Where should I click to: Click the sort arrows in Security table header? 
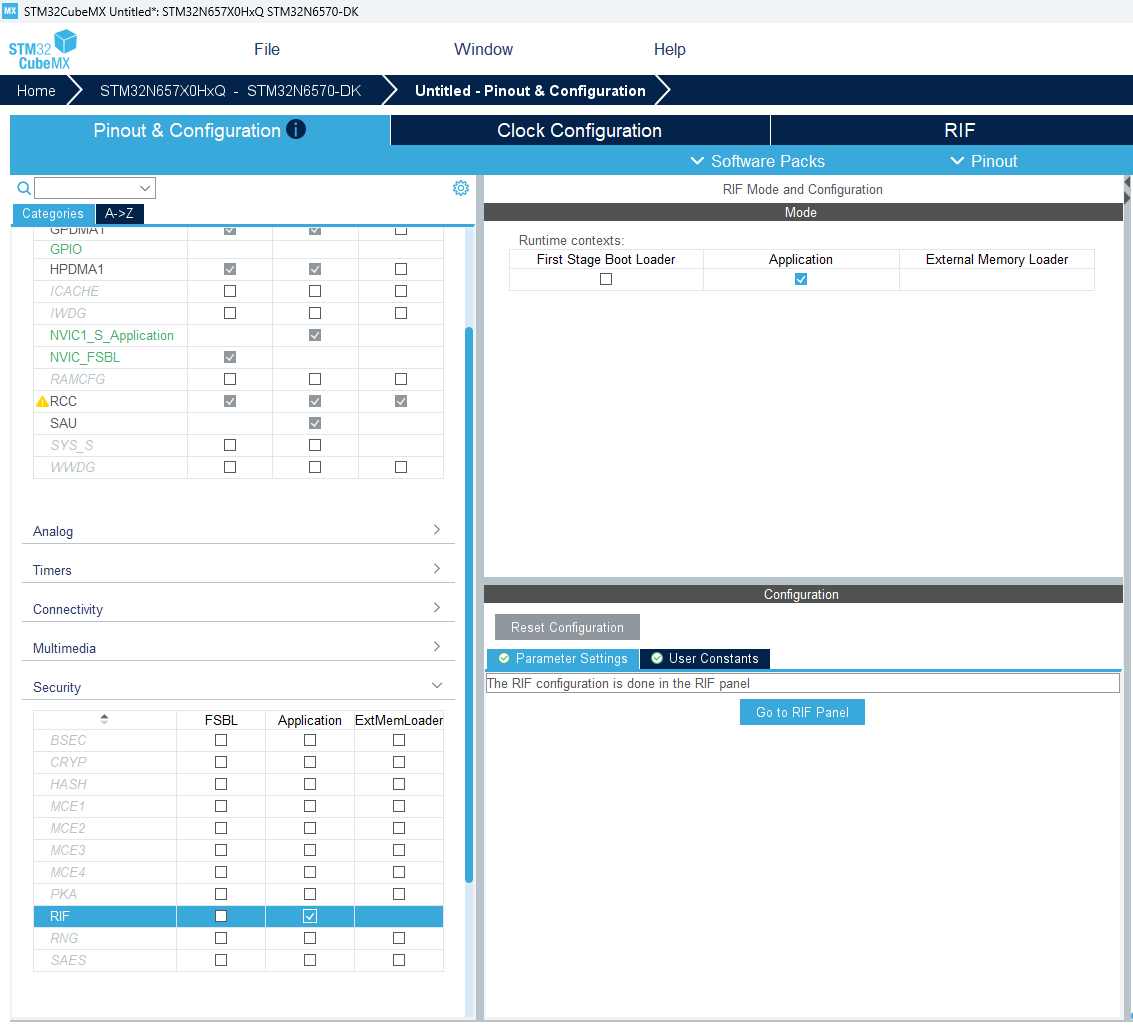point(104,720)
